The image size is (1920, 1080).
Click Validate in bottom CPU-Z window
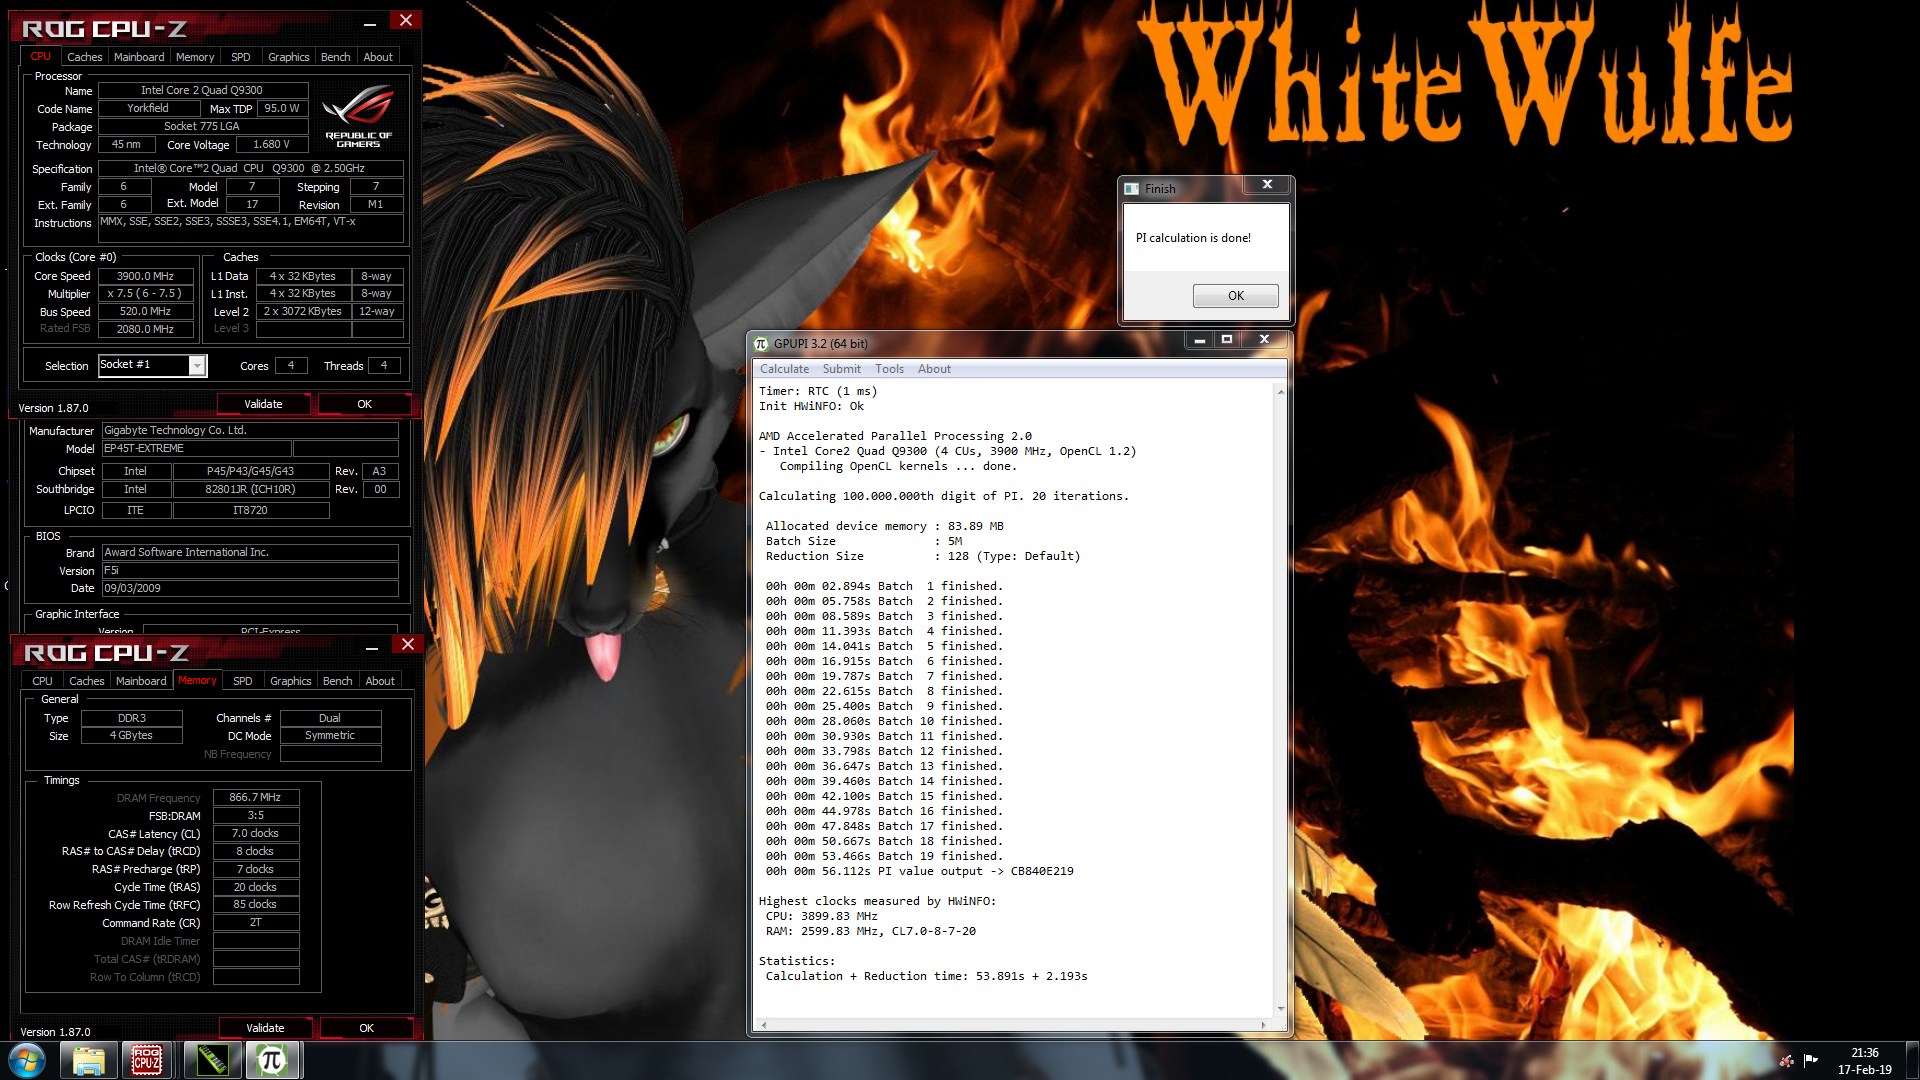pos(265,1028)
